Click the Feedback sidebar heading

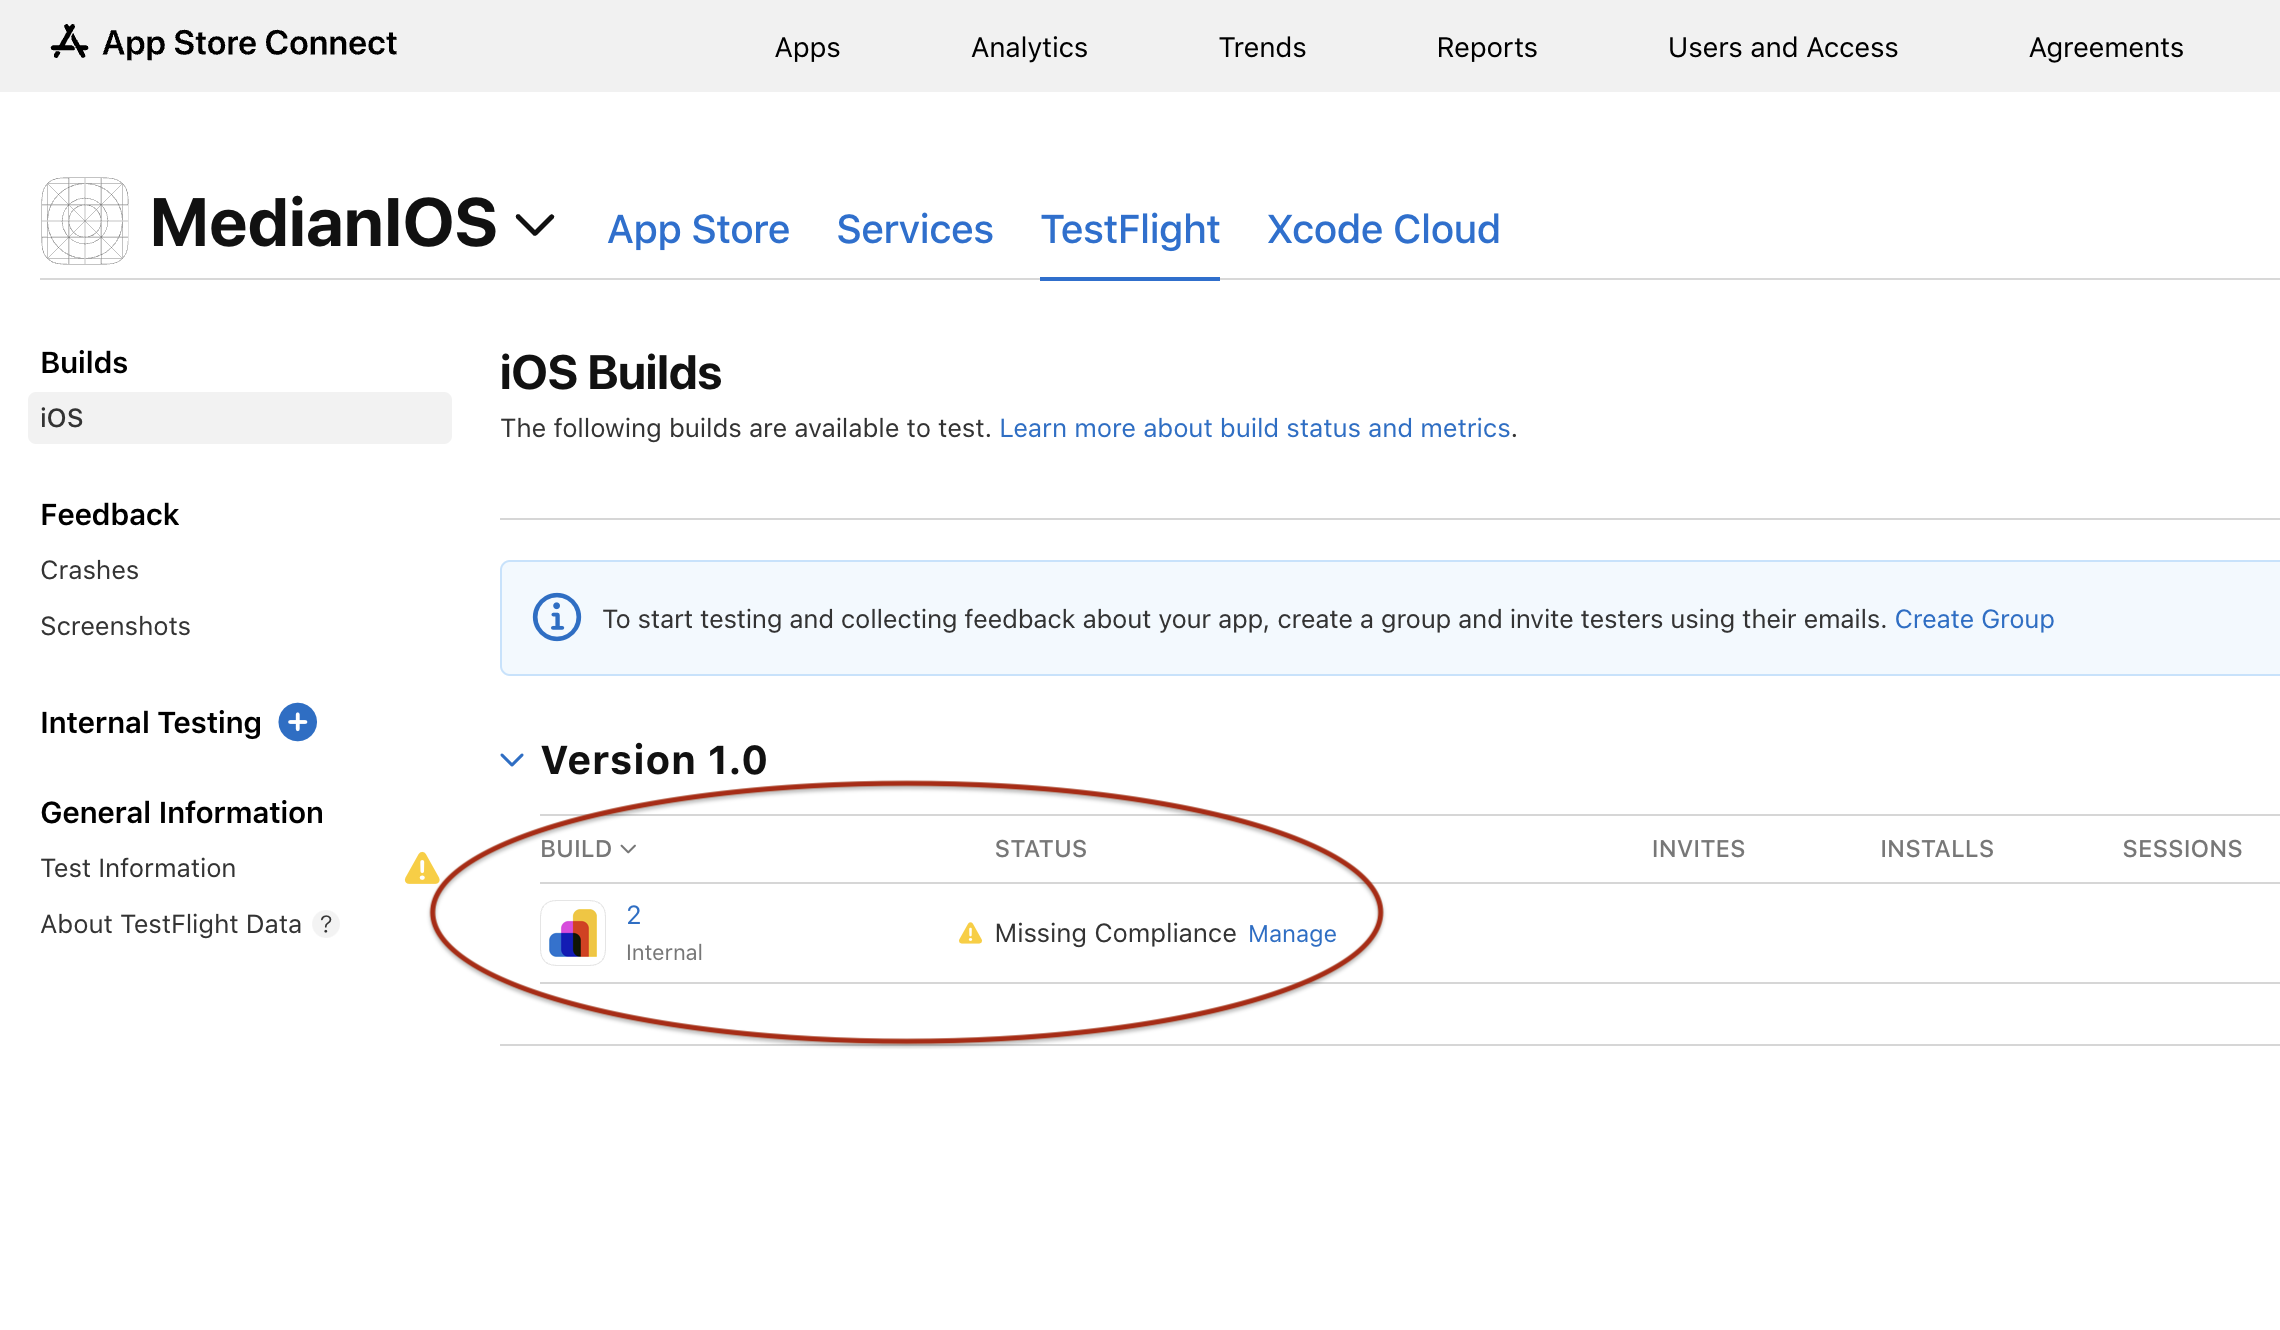tap(110, 514)
